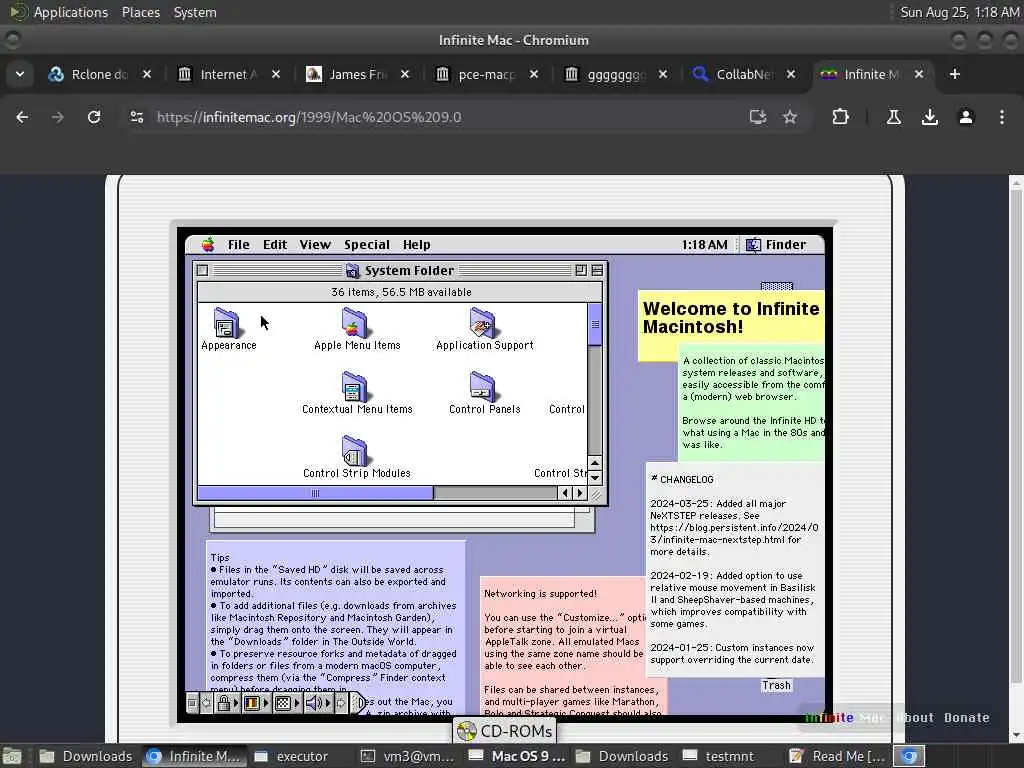Image resolution: width=1024 pixels, height=768 pixels.
Task: Open the Chromium downloads icon
Action: point(930,117)
